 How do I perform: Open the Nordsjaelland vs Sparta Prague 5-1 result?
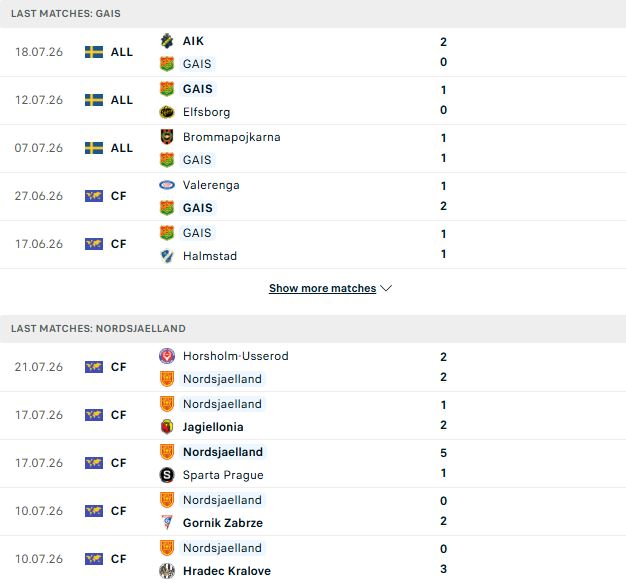[313, 463]
